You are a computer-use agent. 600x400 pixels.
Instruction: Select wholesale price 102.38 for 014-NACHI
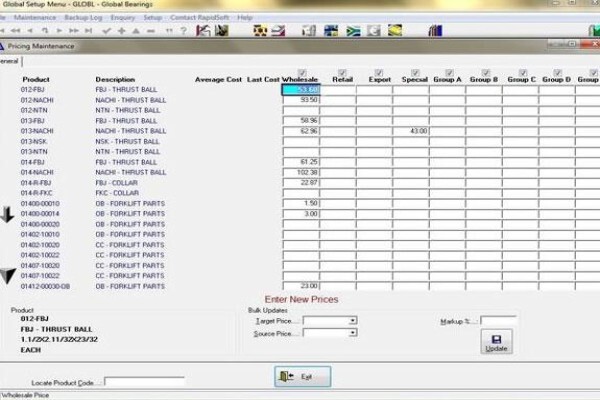pos(301,172)
